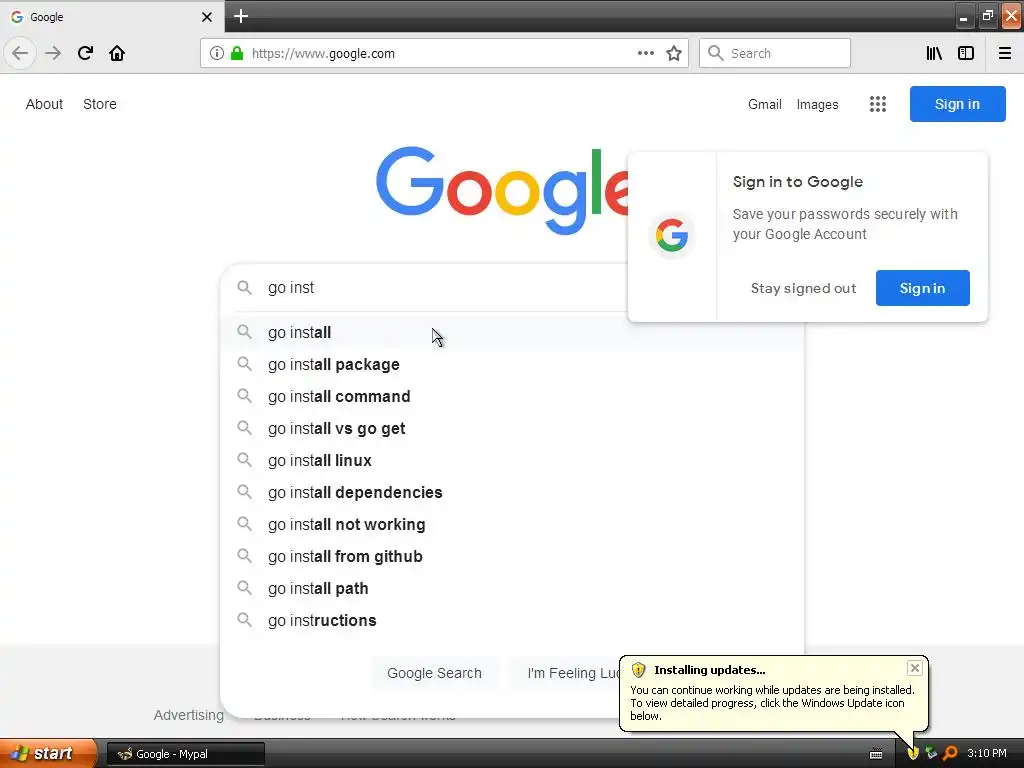The height and width of the screenshot is (768, 1024).
Task: Click the 3:10 PM system clock
Action: pos(987,753)
